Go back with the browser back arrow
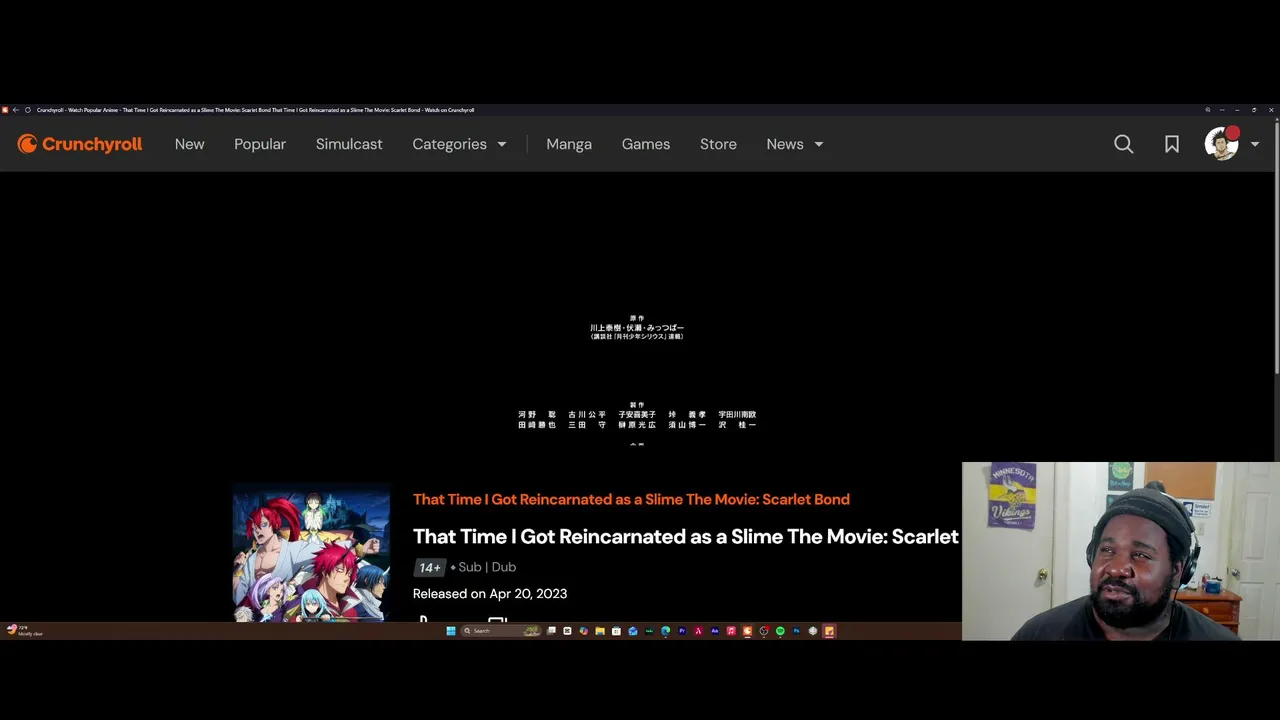This screenshot has width=1280, height=720. click(15, 110)
